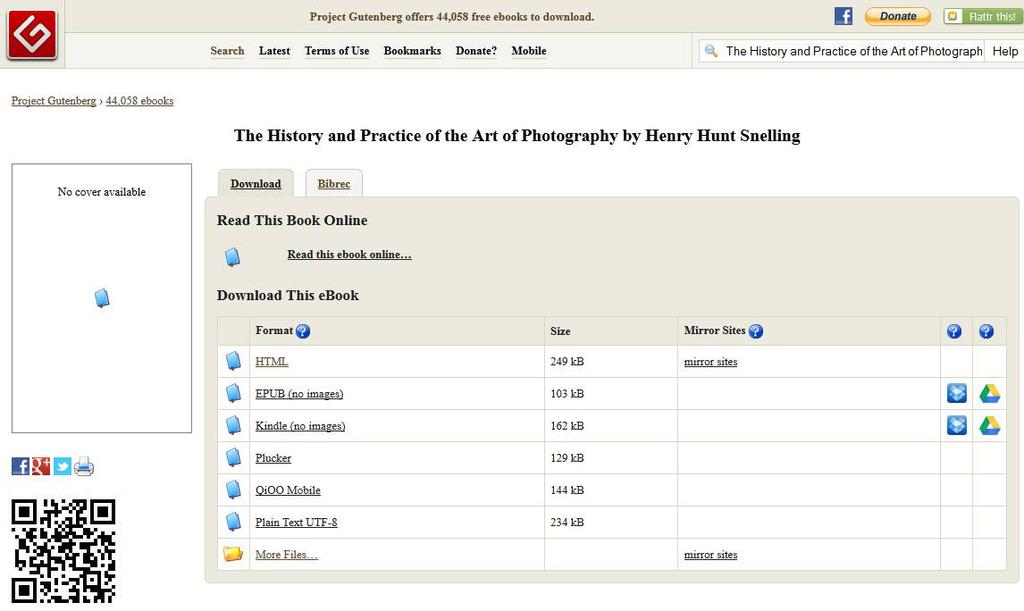This screenshot has width=1024, height=611.
Task: Click the printer icon in sidebar
Action: click(84, 466)
